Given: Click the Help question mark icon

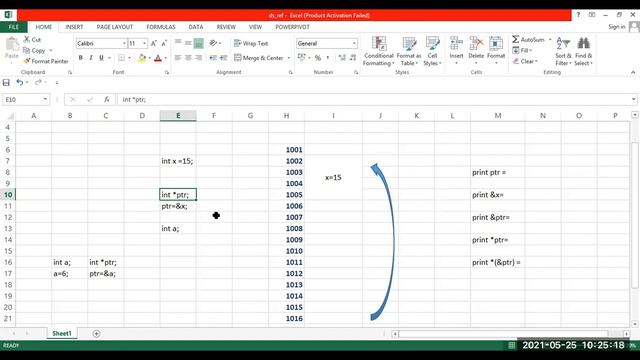Looking at the screenshot, I should tap(578, 15).
